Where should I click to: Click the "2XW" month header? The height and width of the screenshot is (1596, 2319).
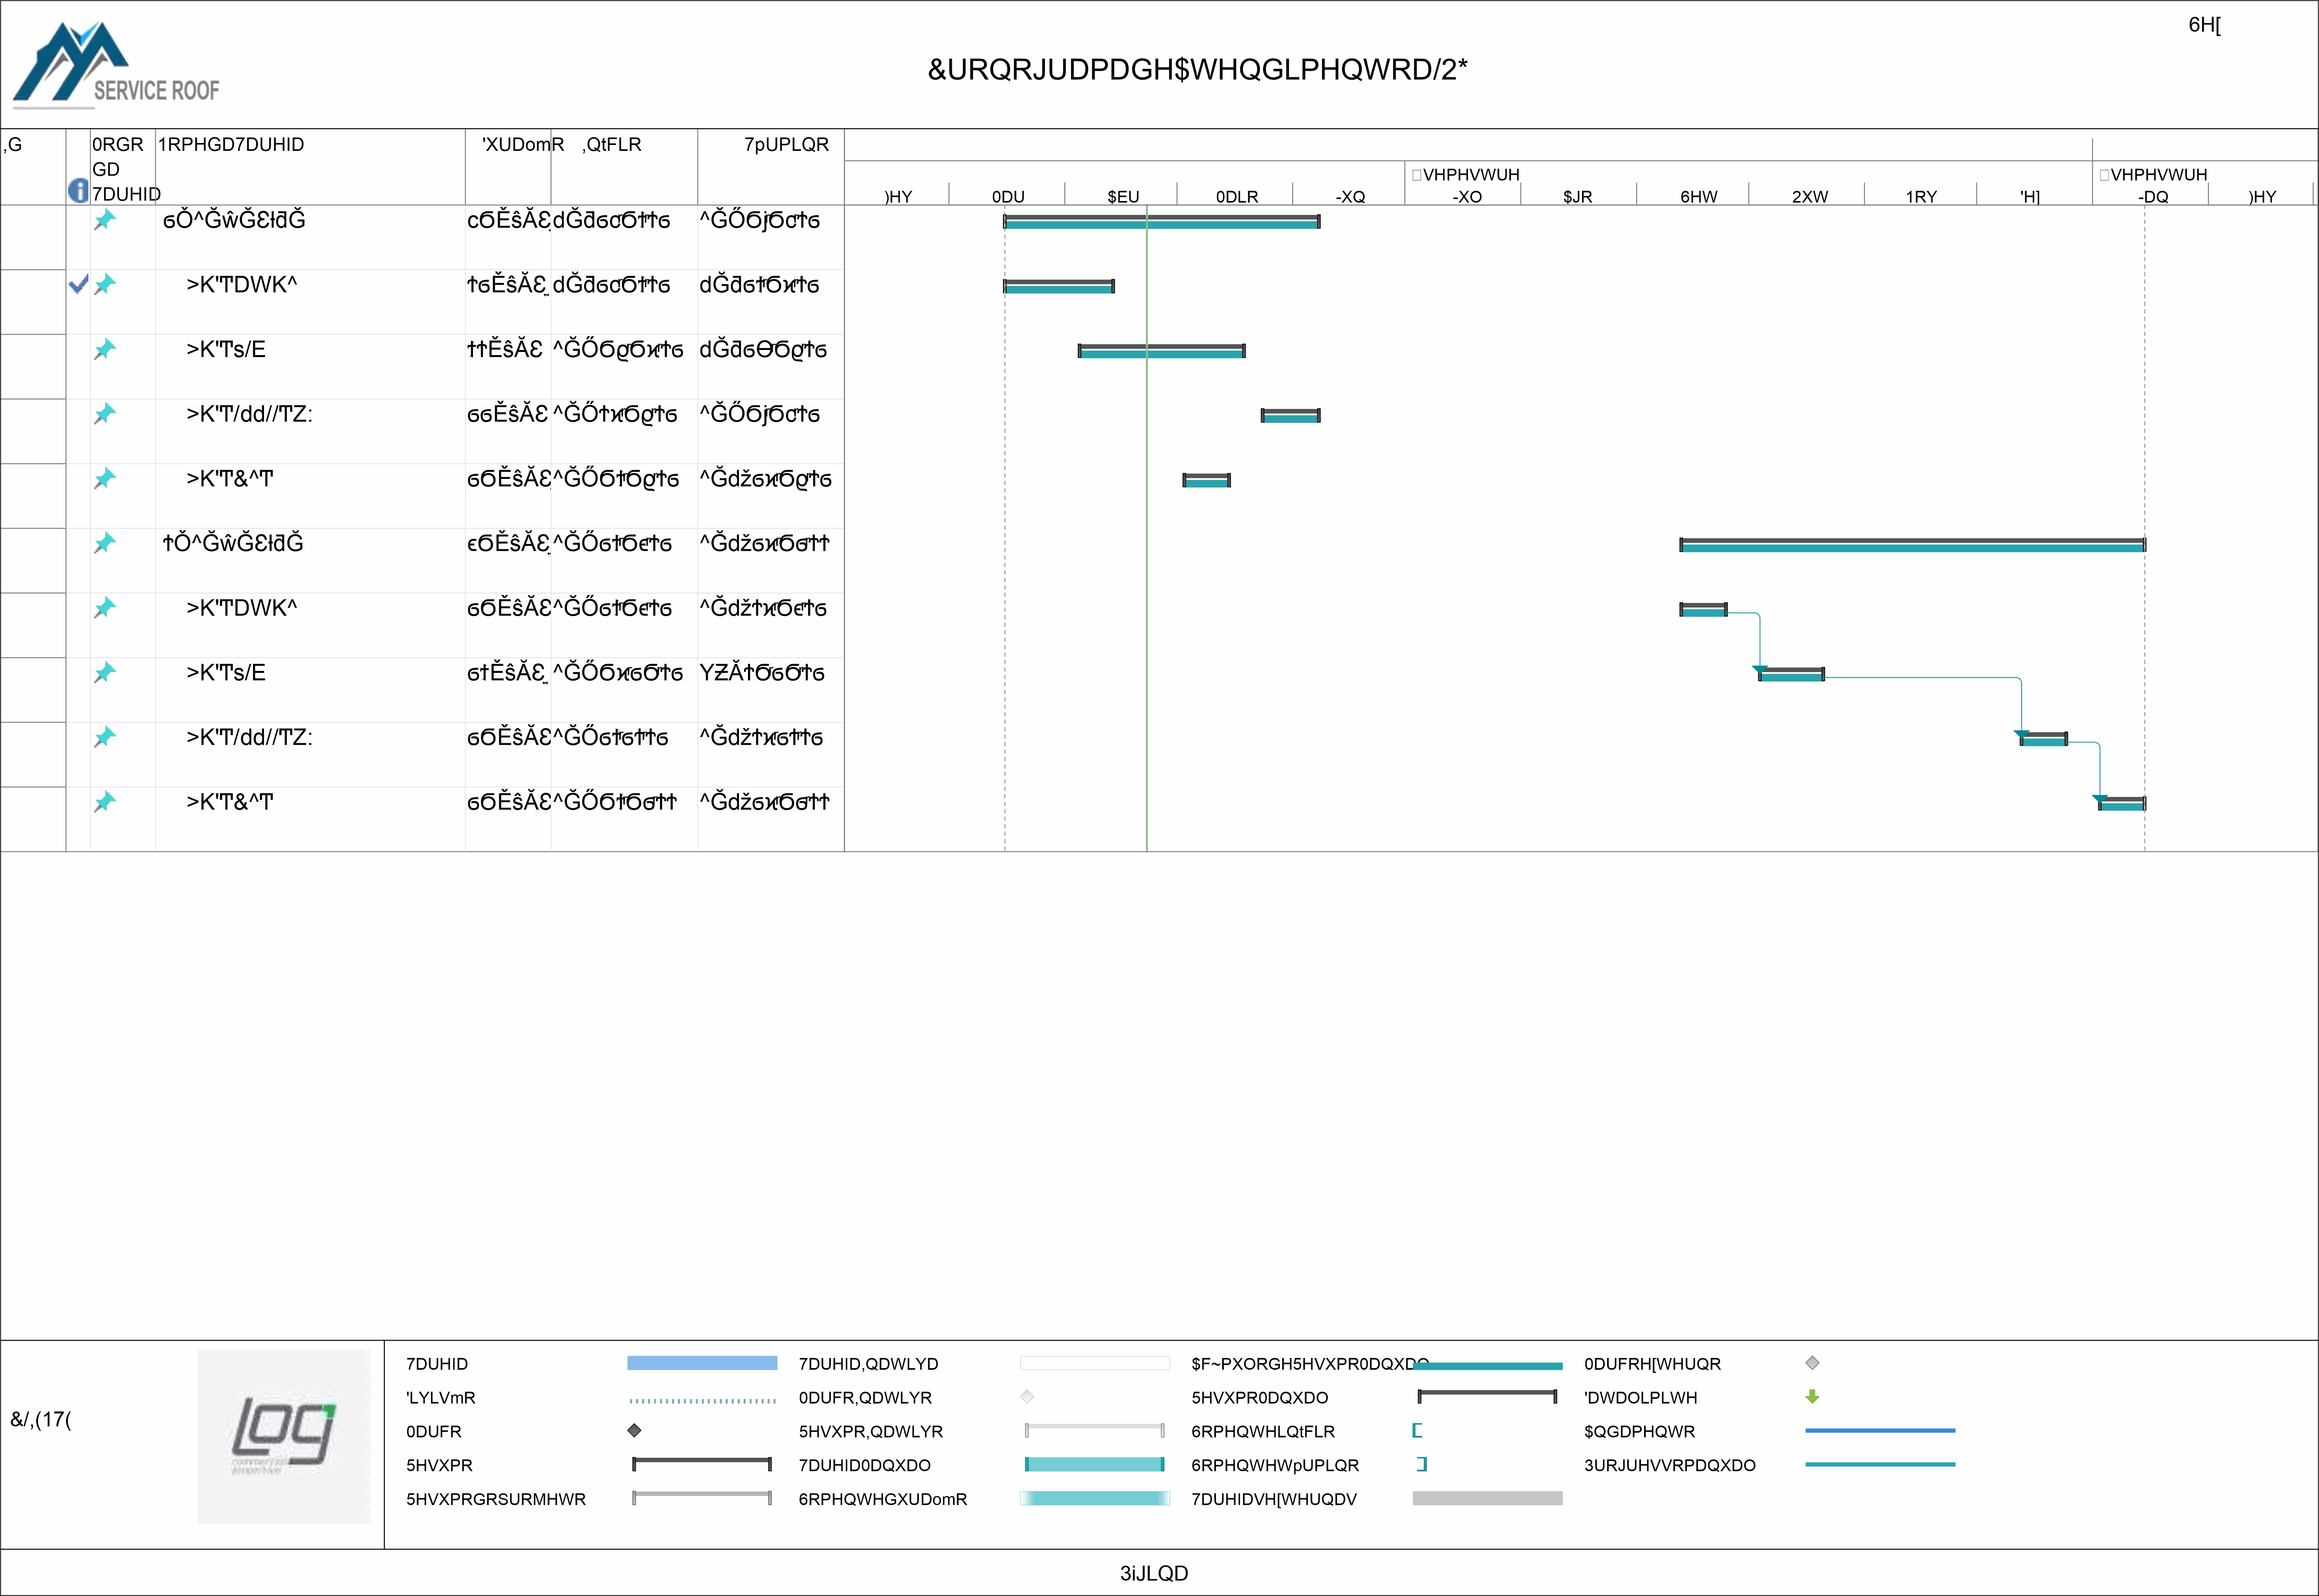[1810, 197]
